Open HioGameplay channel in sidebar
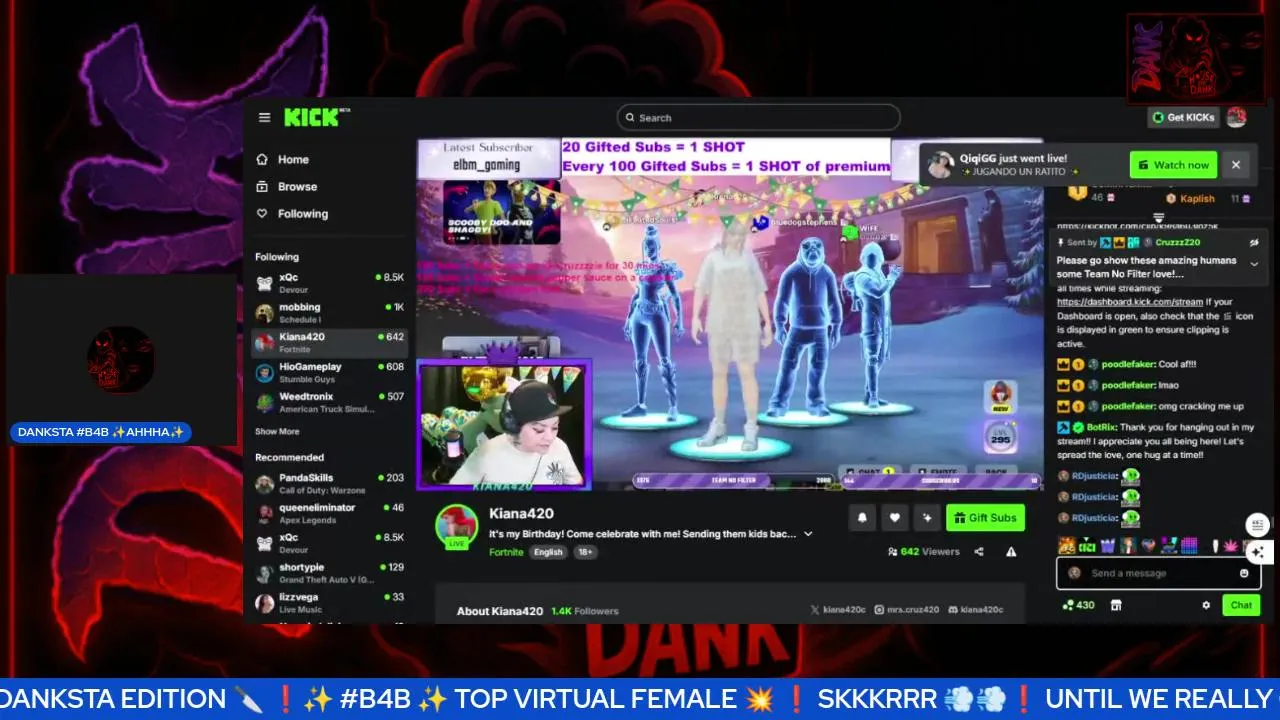This screenshot has width=1280, height=720. 329,373
